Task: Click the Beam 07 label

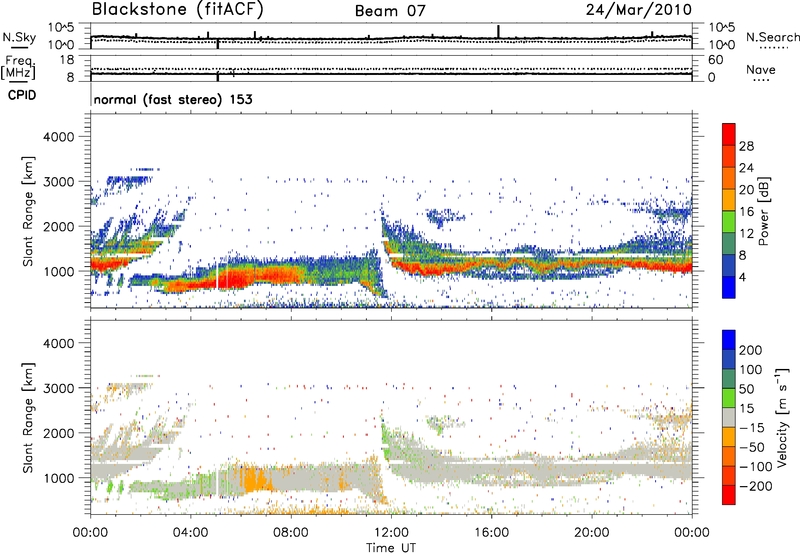Action: (x=390, y=11)
